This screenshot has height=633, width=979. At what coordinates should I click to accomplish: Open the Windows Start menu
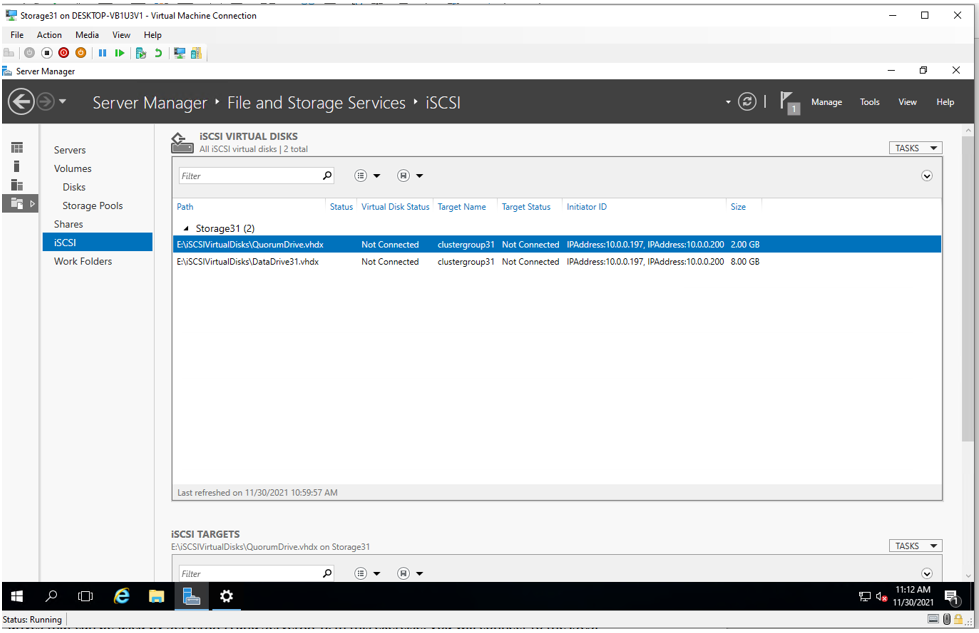[x=17, y=597]
